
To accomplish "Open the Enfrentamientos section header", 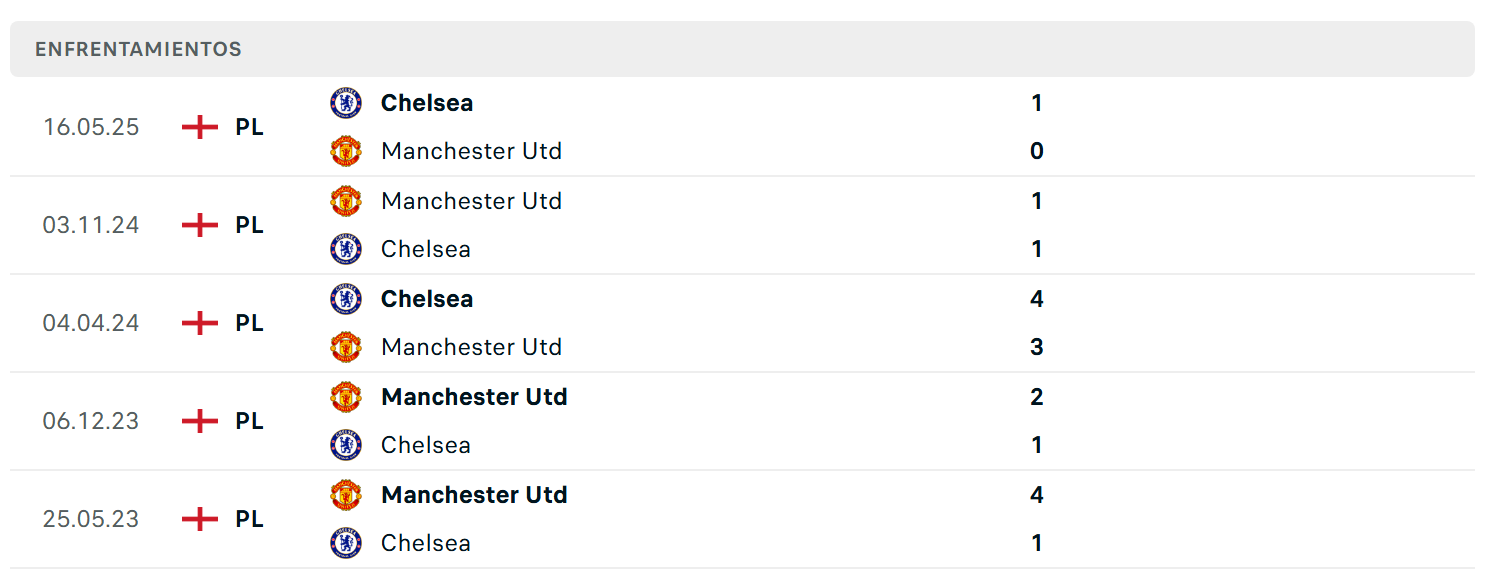I will click(742, 49).
